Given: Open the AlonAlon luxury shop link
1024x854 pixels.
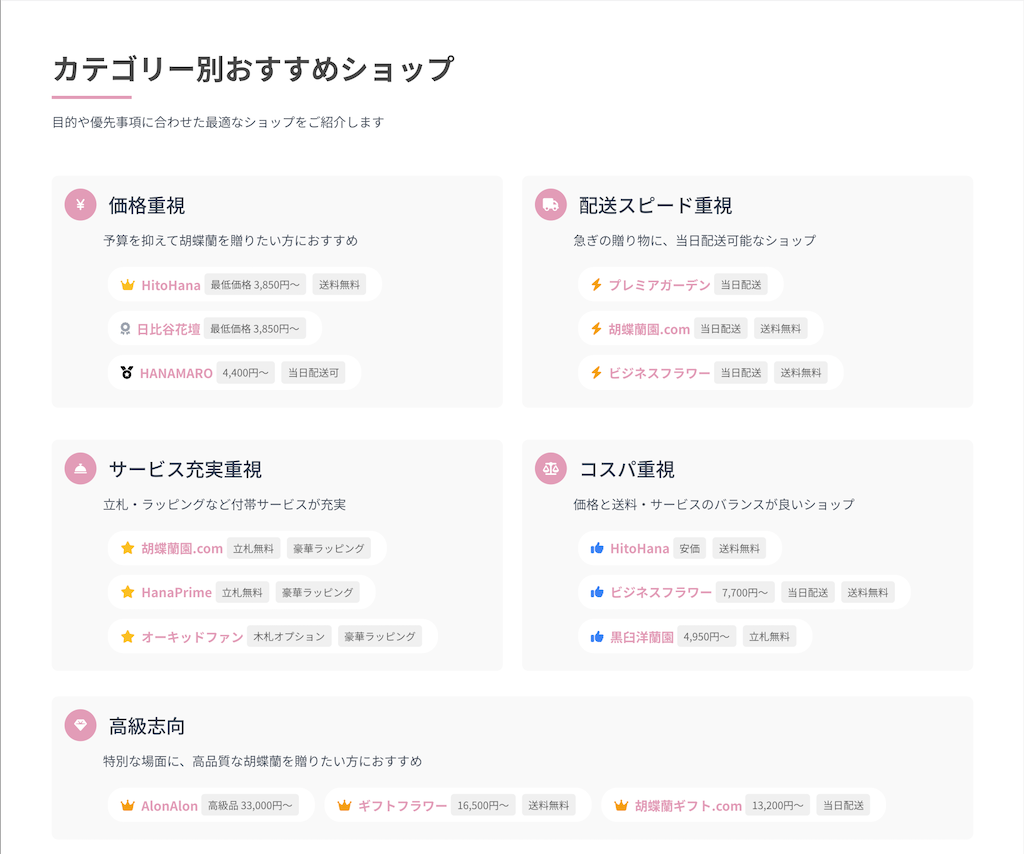Looking at the screenshot, I should [169, 806].
